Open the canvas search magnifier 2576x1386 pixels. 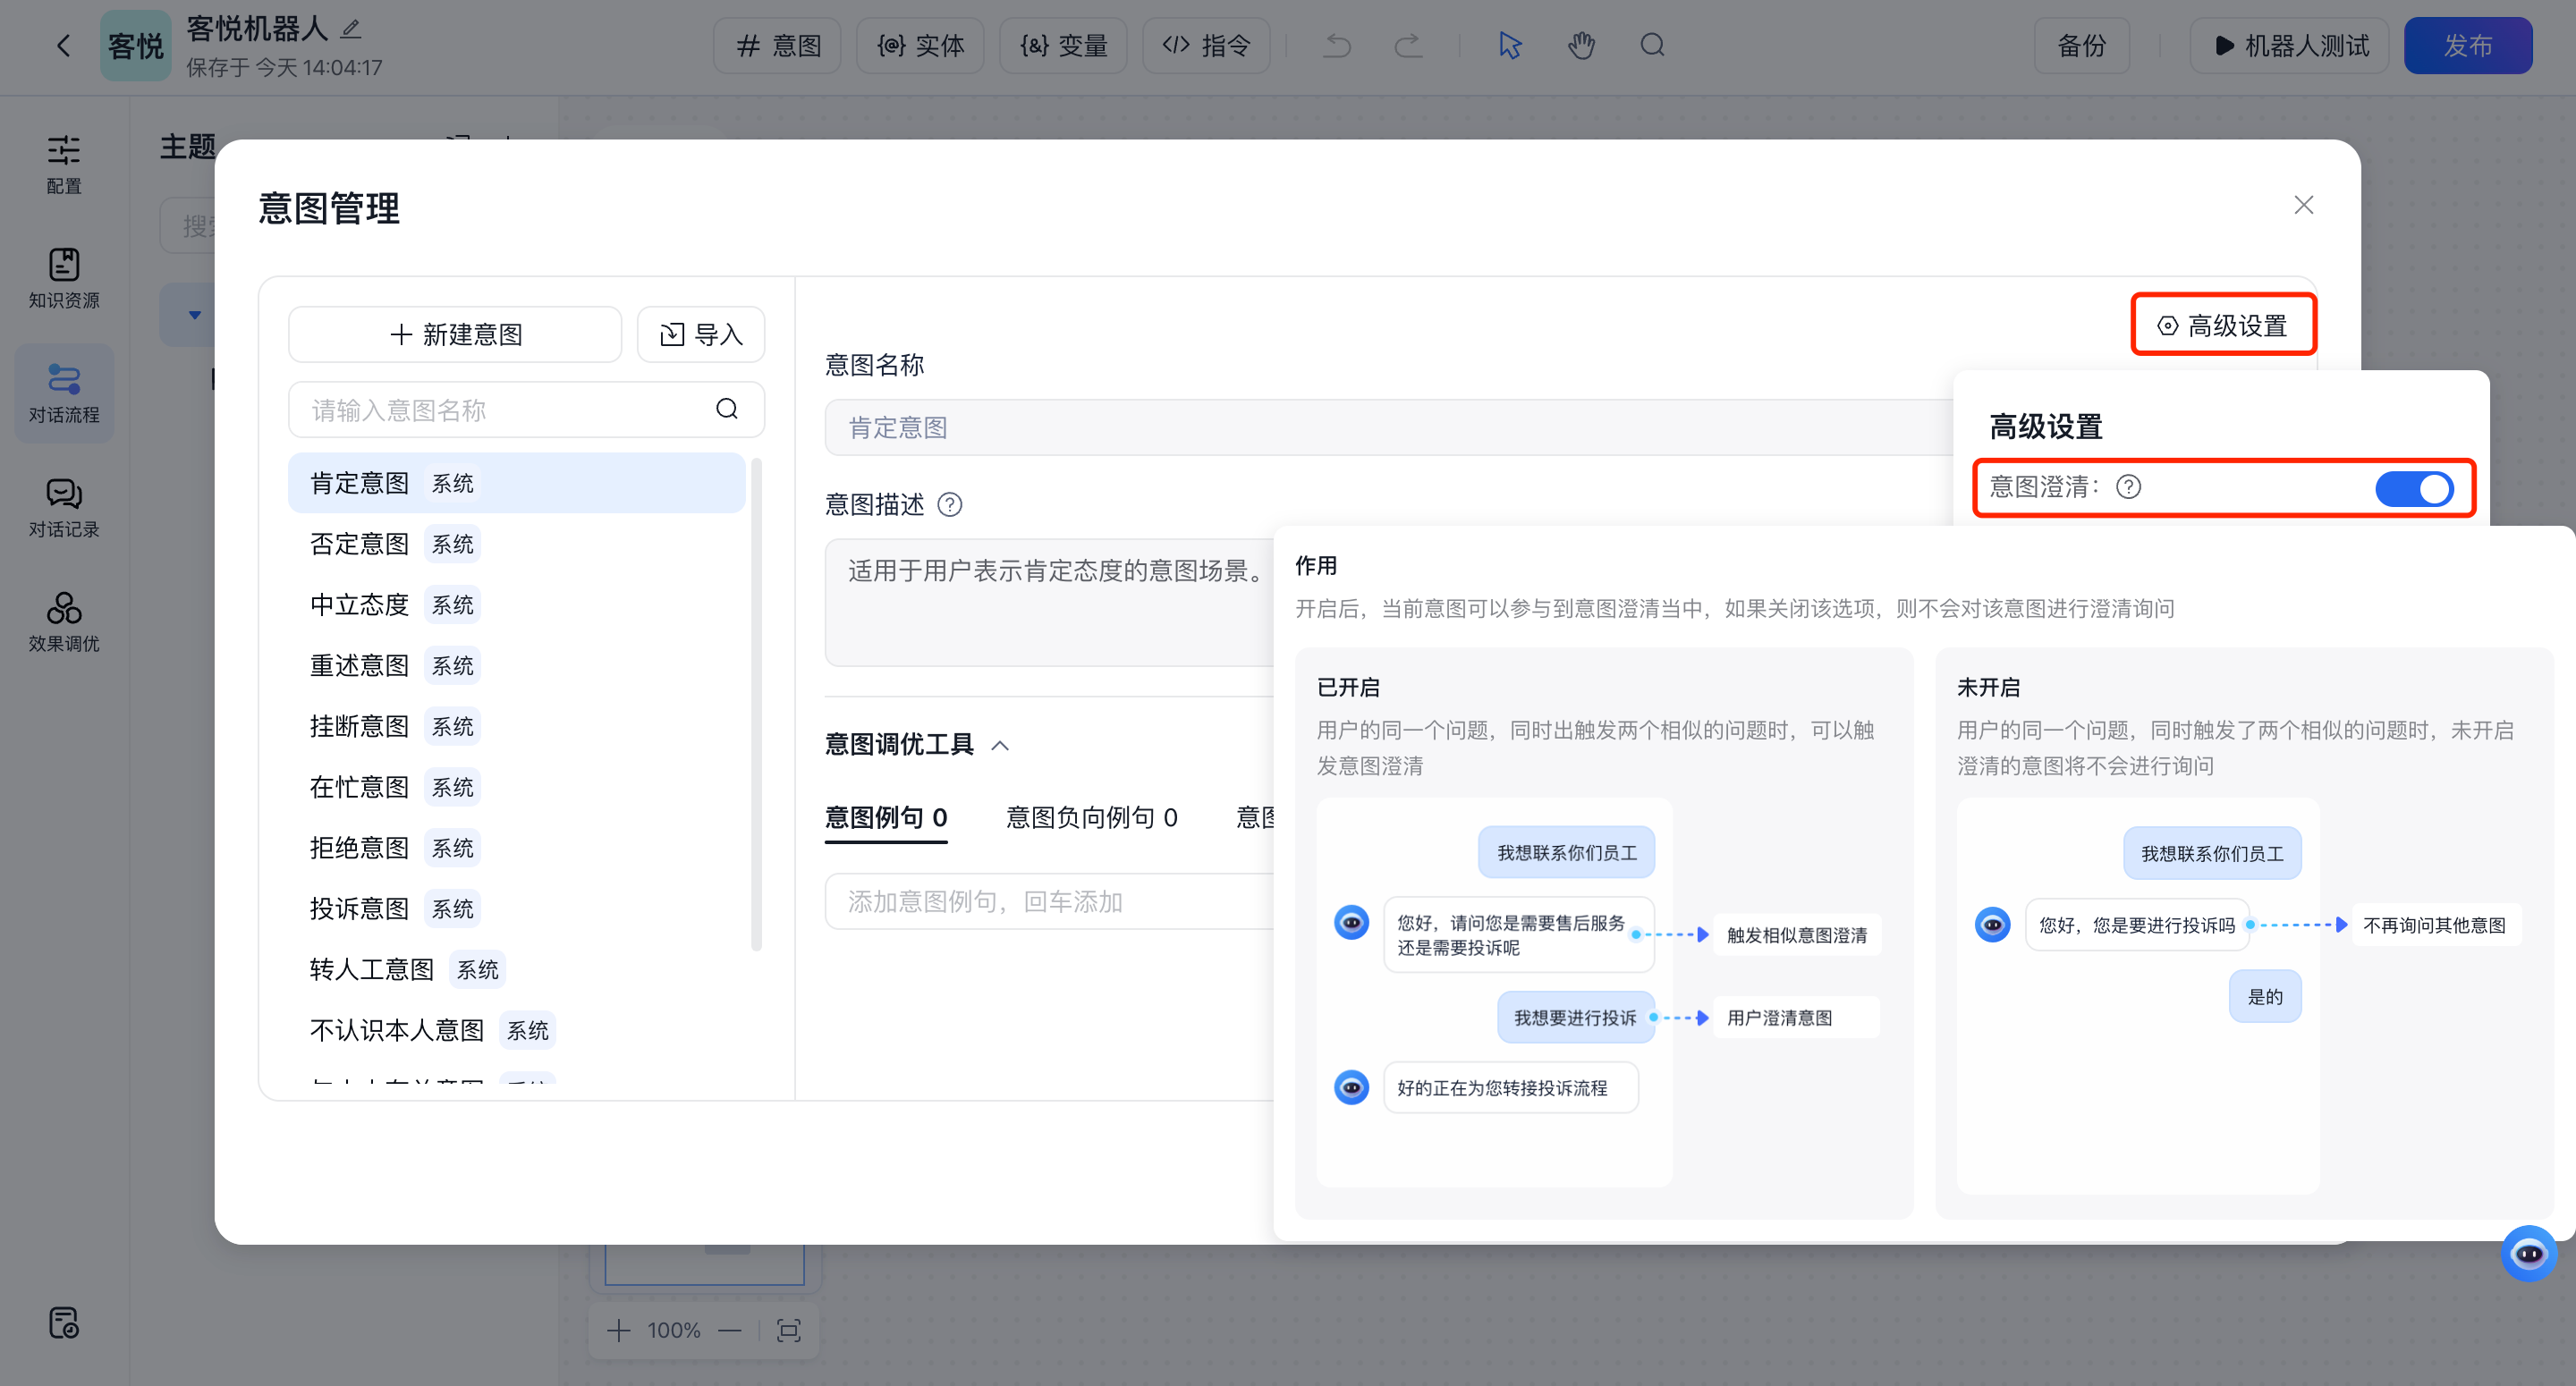coord(1652,45)
